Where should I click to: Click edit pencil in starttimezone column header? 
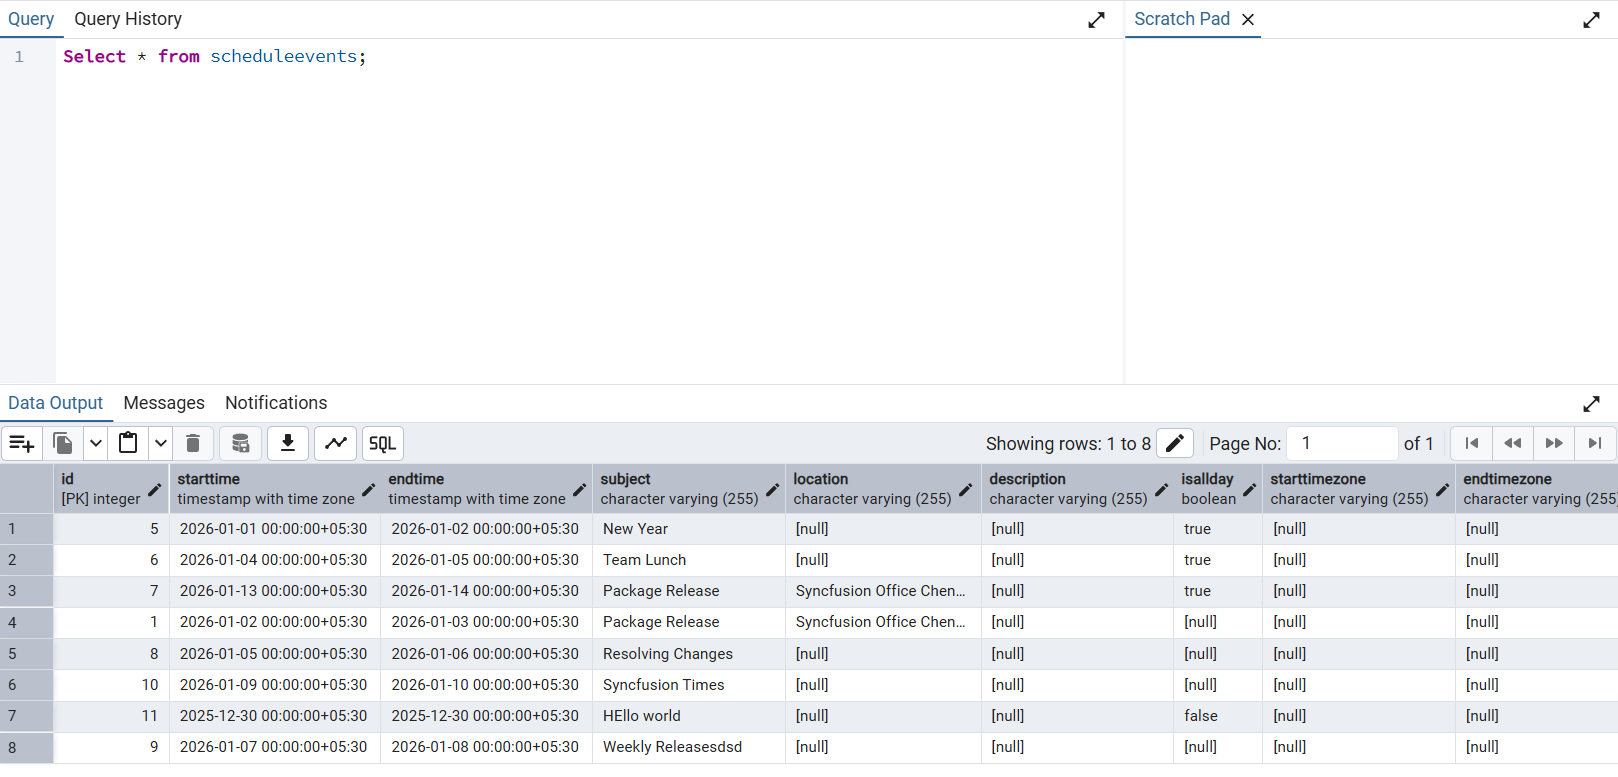(x=1442, y=490)
